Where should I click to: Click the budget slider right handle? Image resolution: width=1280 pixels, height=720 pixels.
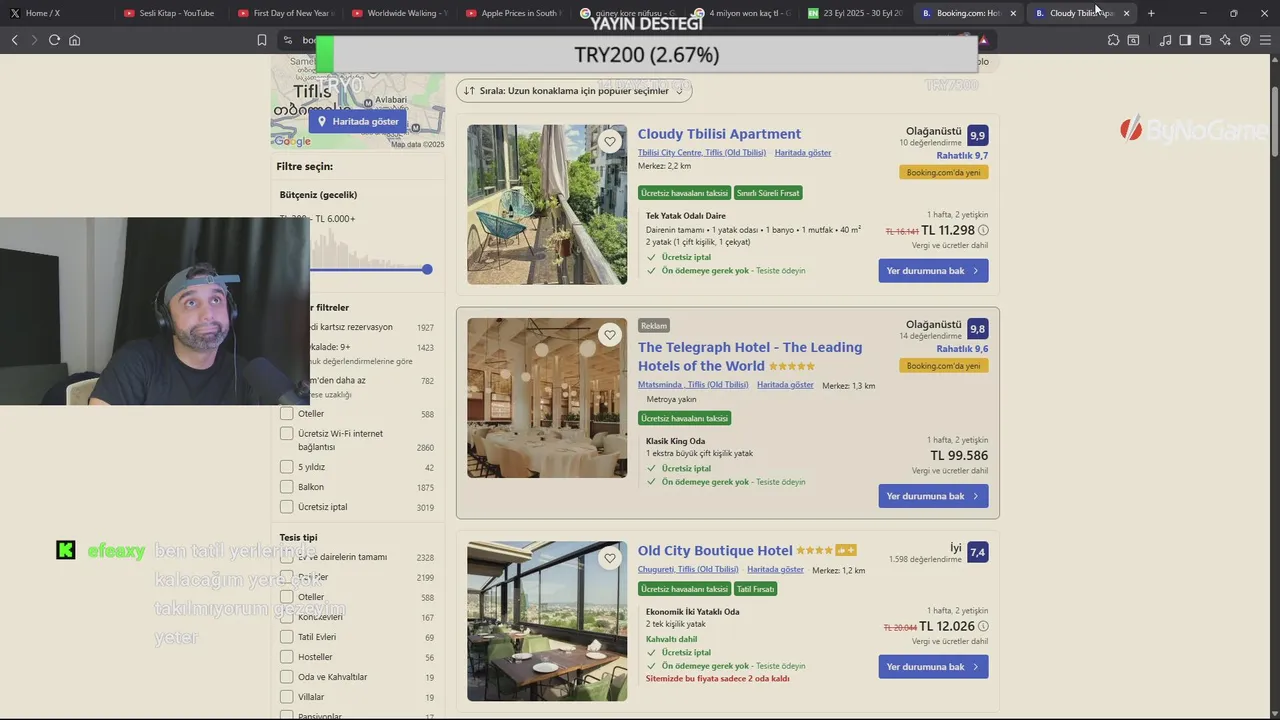pyautogui.click(x=427, y=269)
